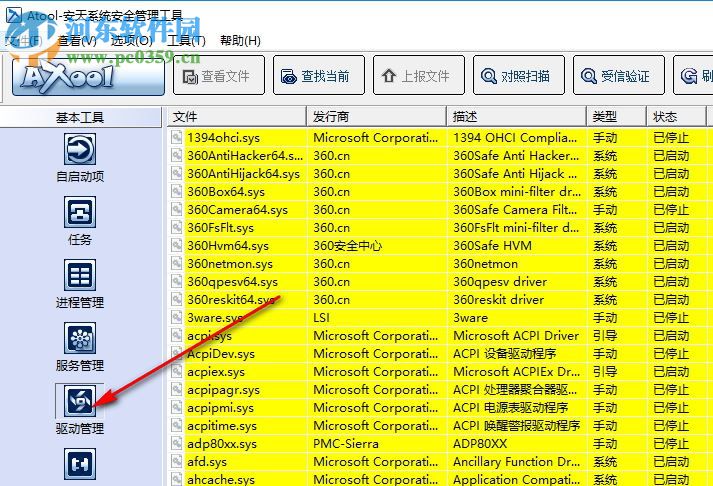Viewport: 713px width, 486px height.
Task: Click the 360安全中心 publisher cell
Action: 347,246
